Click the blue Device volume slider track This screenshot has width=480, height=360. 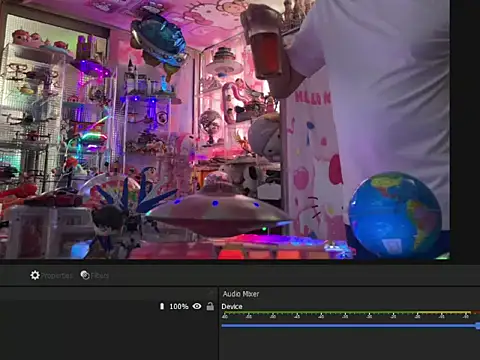click(350, 326)
